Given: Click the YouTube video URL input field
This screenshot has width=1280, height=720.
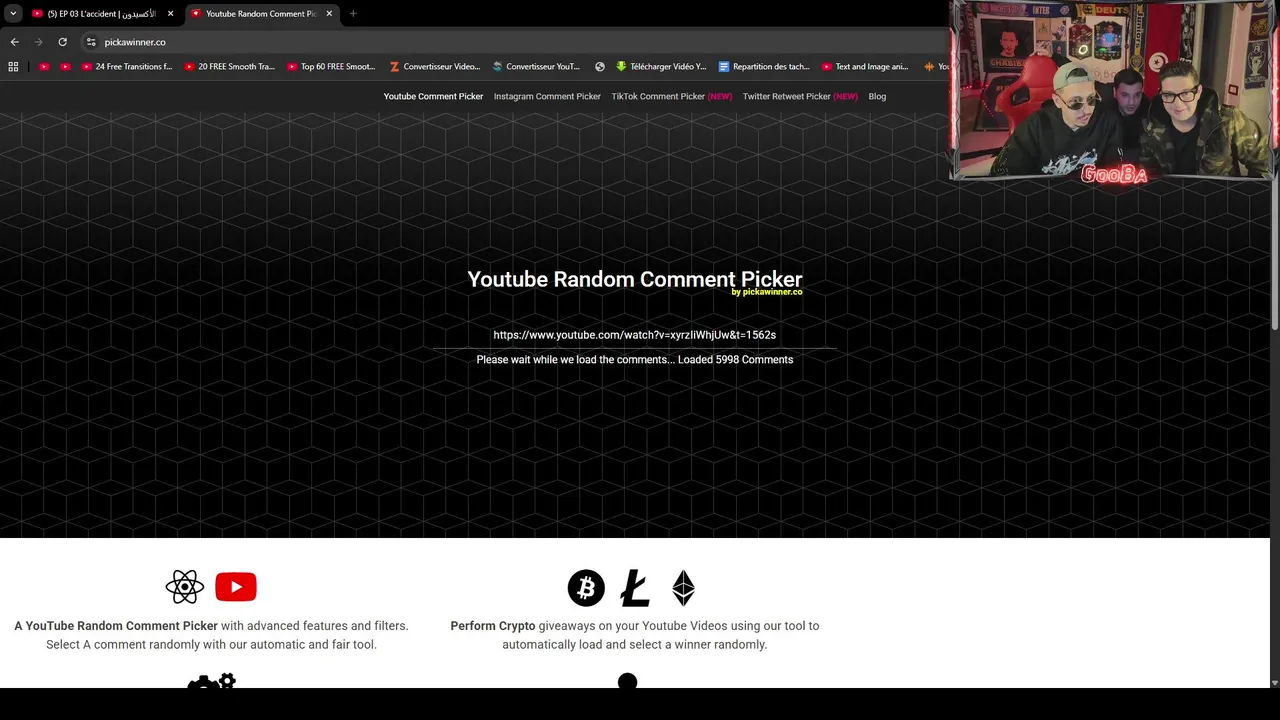Looking at the screenshot, I should coord(635,335).
